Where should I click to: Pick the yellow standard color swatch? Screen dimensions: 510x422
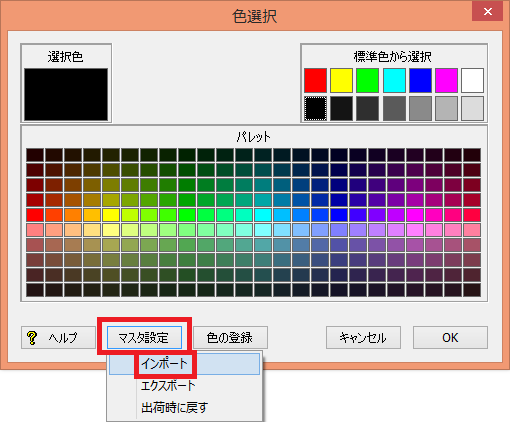coord(341,80)
